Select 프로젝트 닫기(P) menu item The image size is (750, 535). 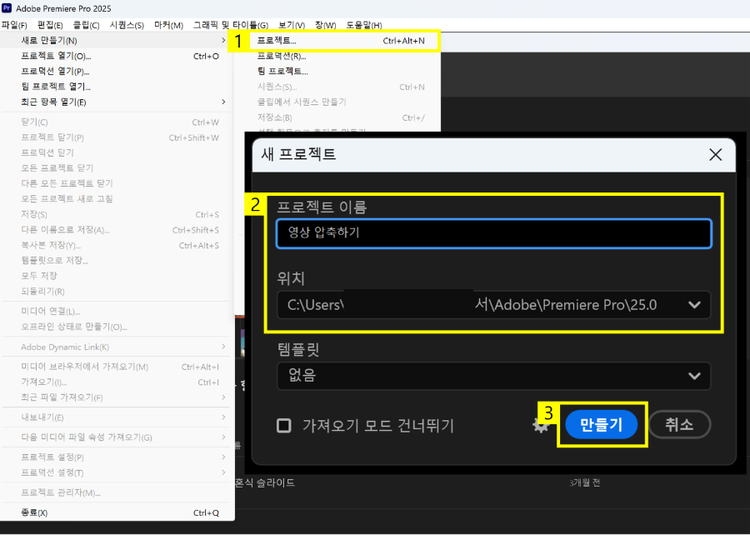coord(117,137)
